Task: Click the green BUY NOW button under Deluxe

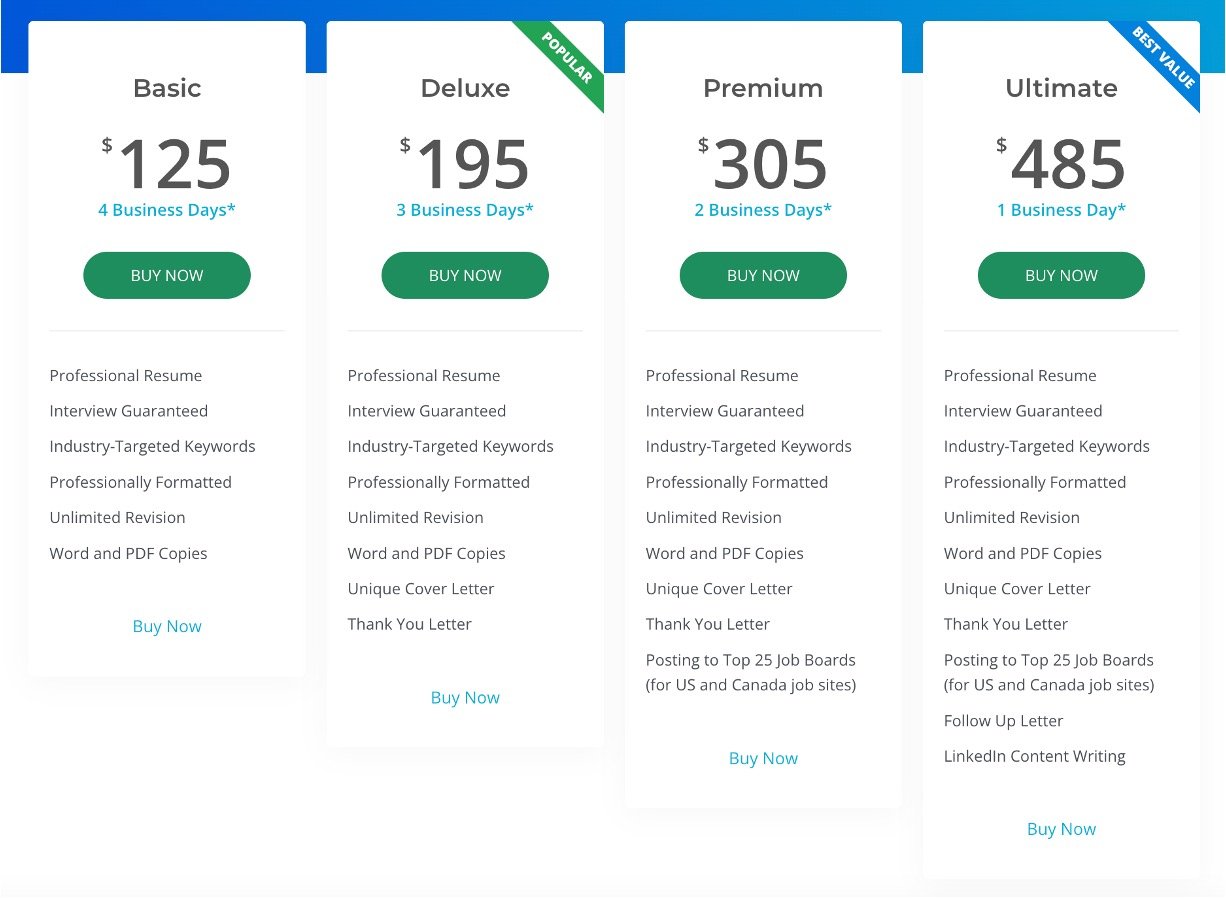Action: pyautogui.click(x=465, y=275)
